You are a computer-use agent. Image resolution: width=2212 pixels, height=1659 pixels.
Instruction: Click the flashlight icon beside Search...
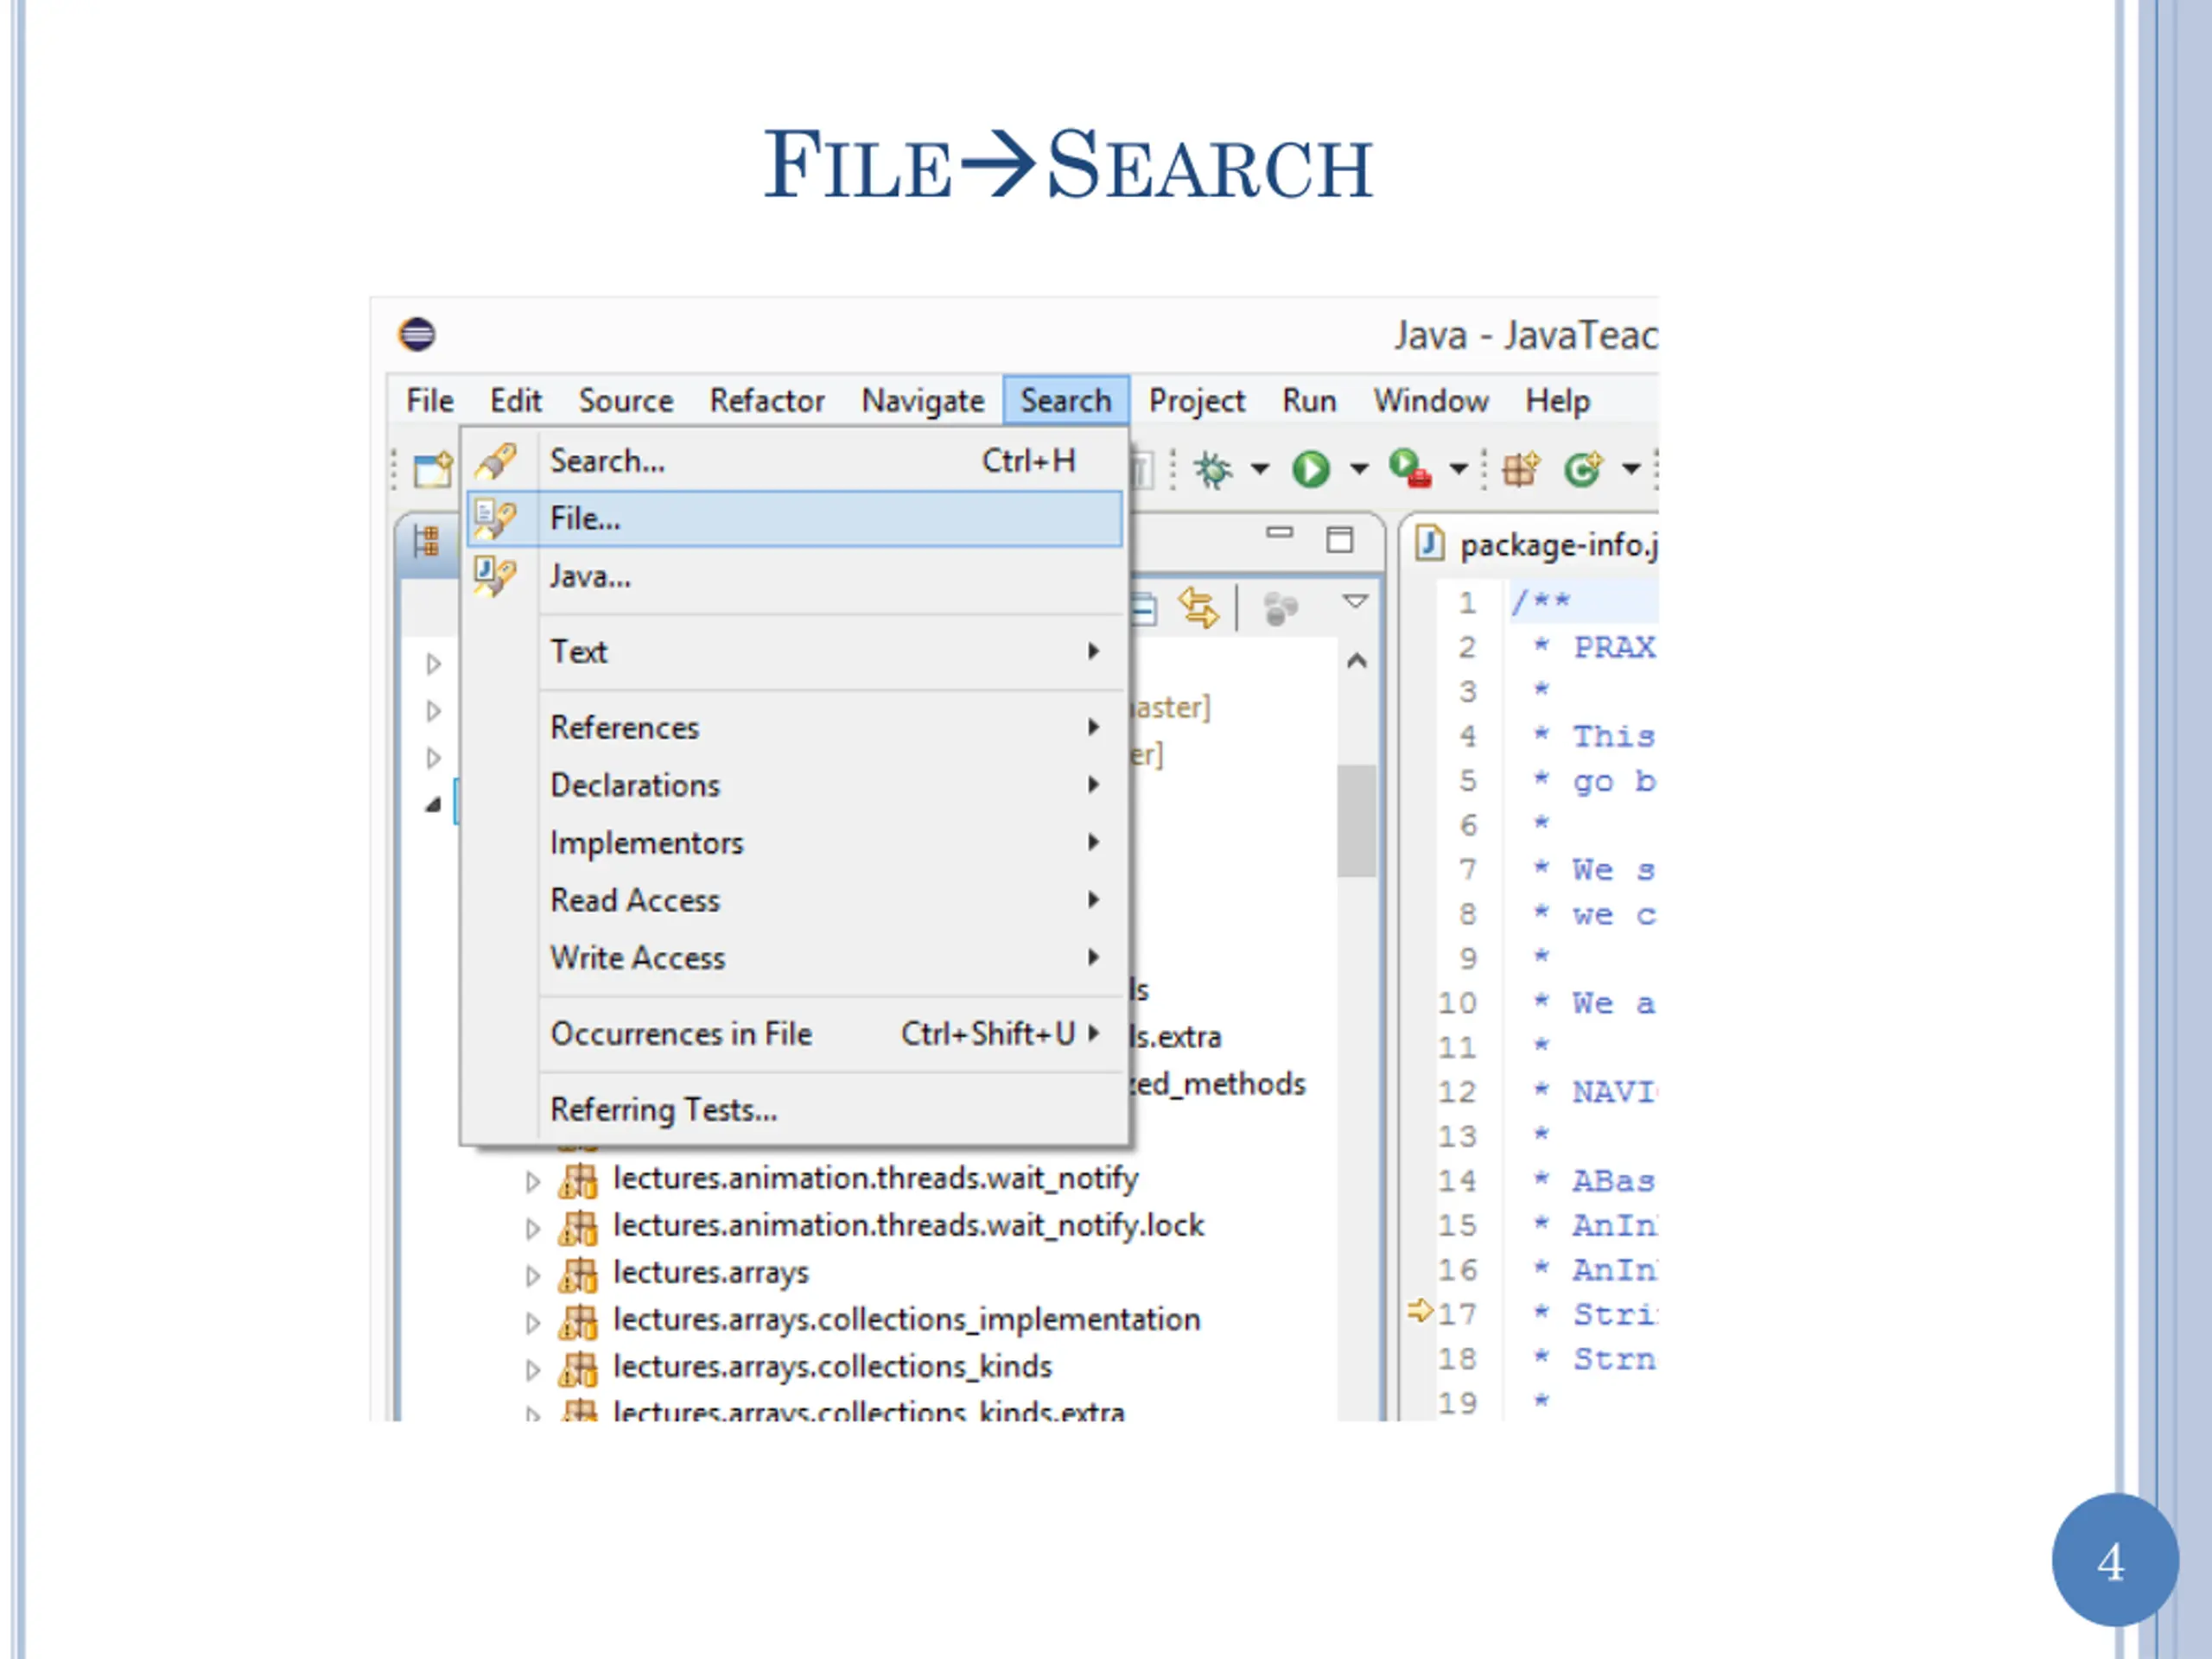coord(496,461)
